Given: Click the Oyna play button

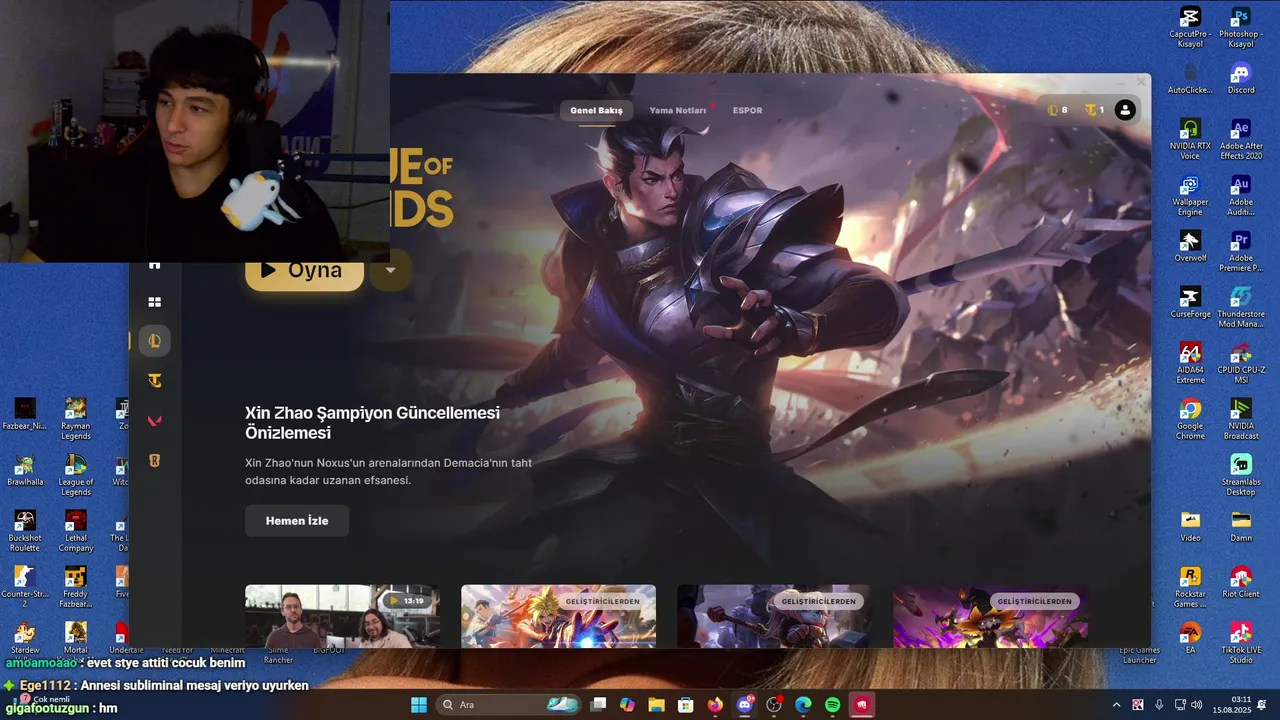Looking at the screenshot, I should 304,270.
